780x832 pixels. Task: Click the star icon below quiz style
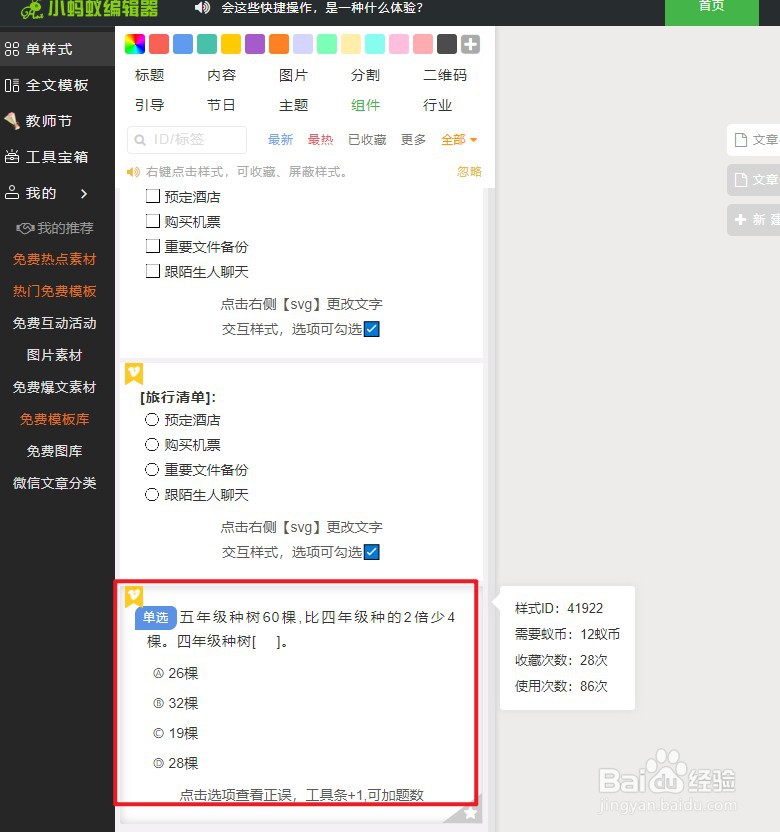click(x=470, y=813)
